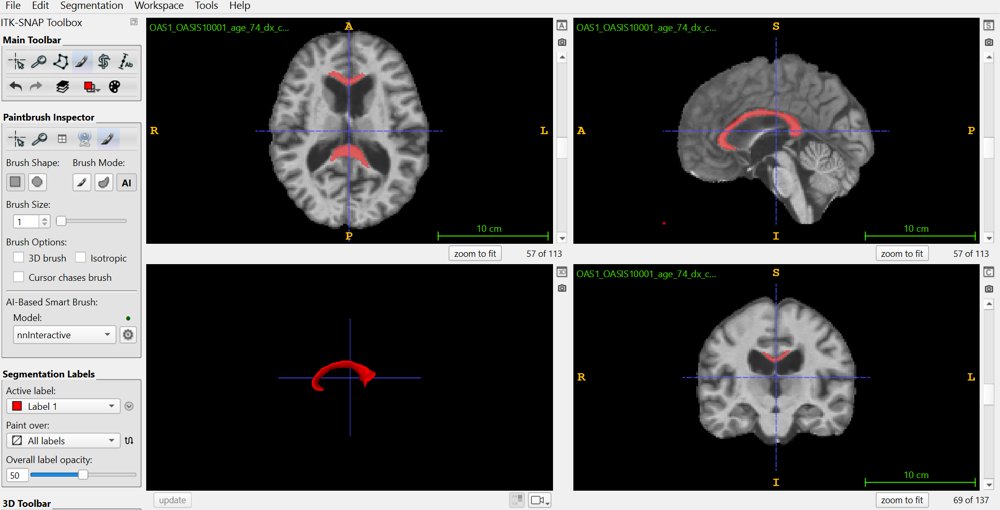The image size is (1000, 510).
Task: Click the Brush Size slider handle
Action: coord(61,221)
